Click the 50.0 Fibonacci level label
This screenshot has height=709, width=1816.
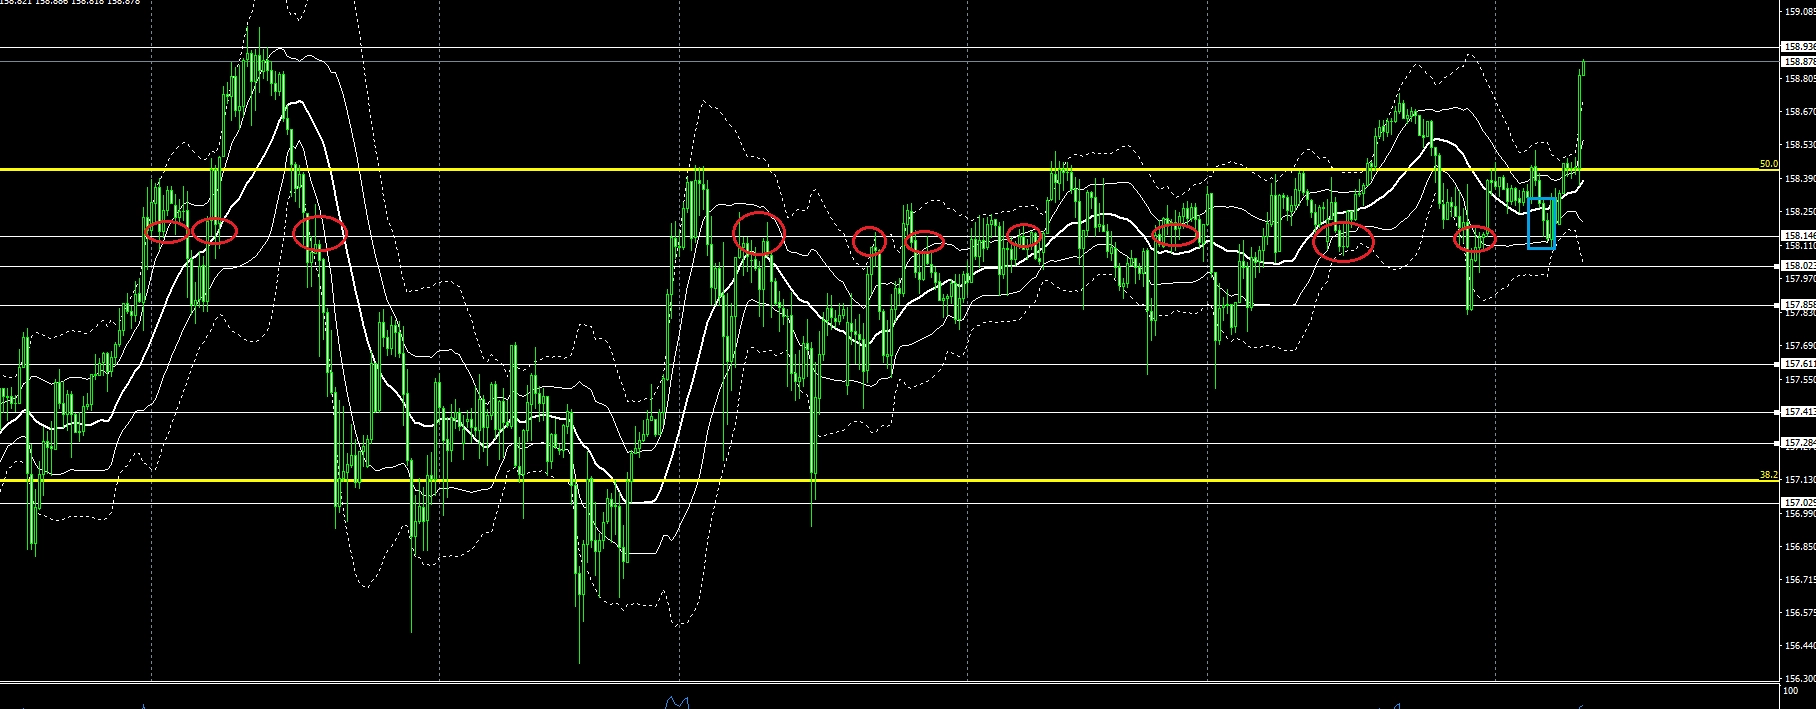(1769, 164)
